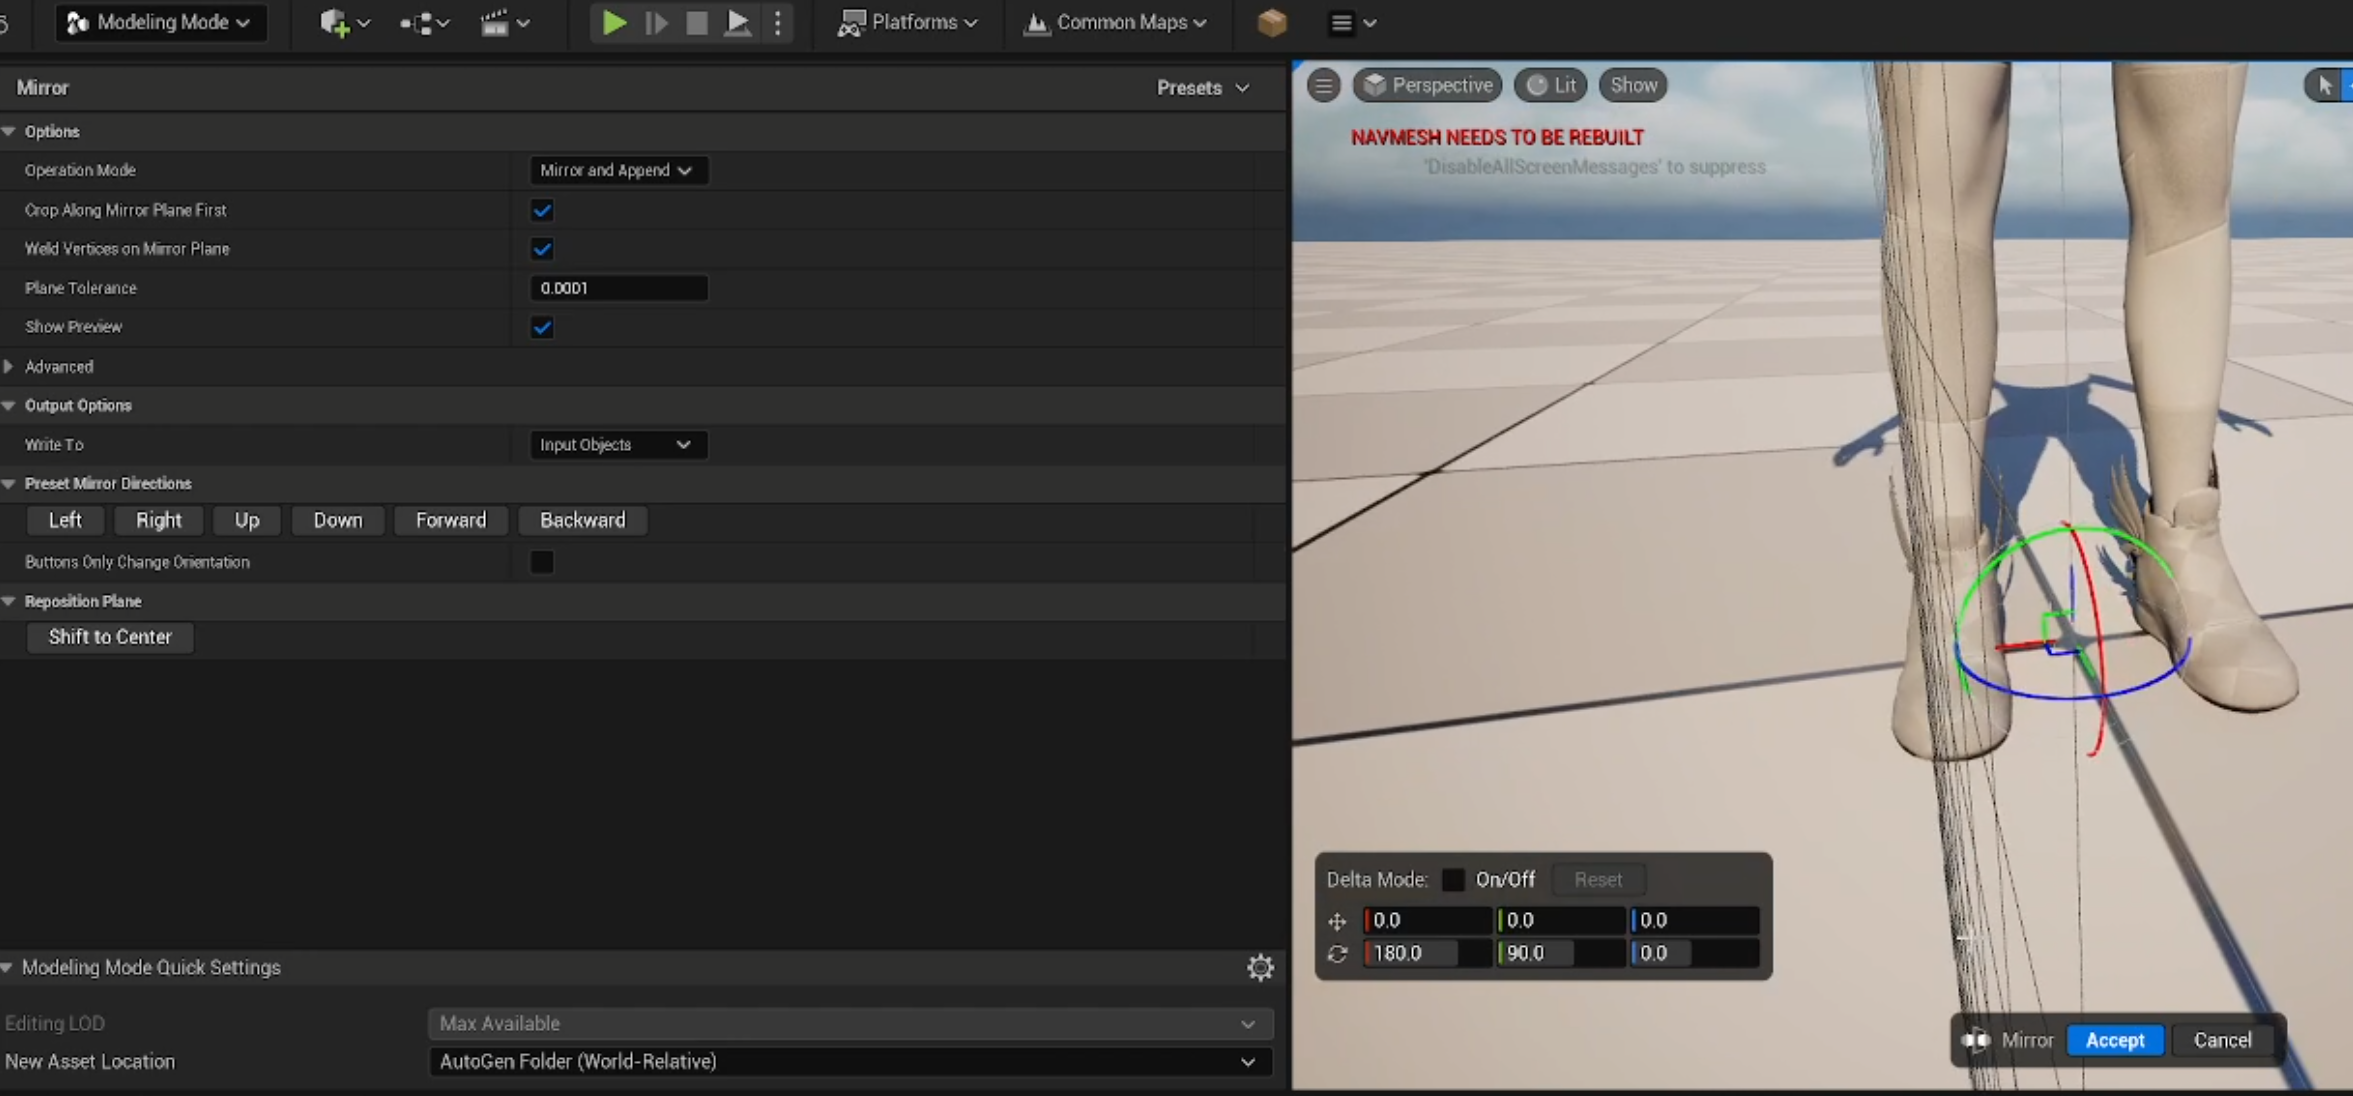Screen dimensions: 2353x1096
Task: Open the Write To dropdown
Action: [616, 445]
